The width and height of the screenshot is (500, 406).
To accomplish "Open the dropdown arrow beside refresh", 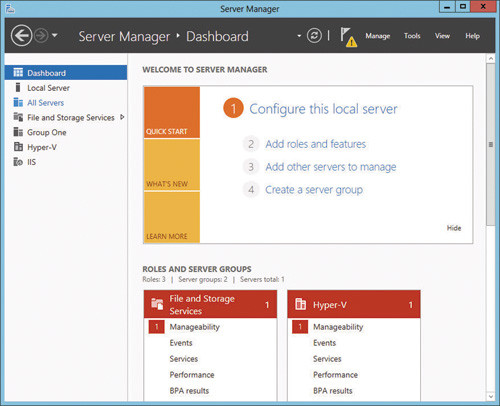I will (x=299, y=35).
